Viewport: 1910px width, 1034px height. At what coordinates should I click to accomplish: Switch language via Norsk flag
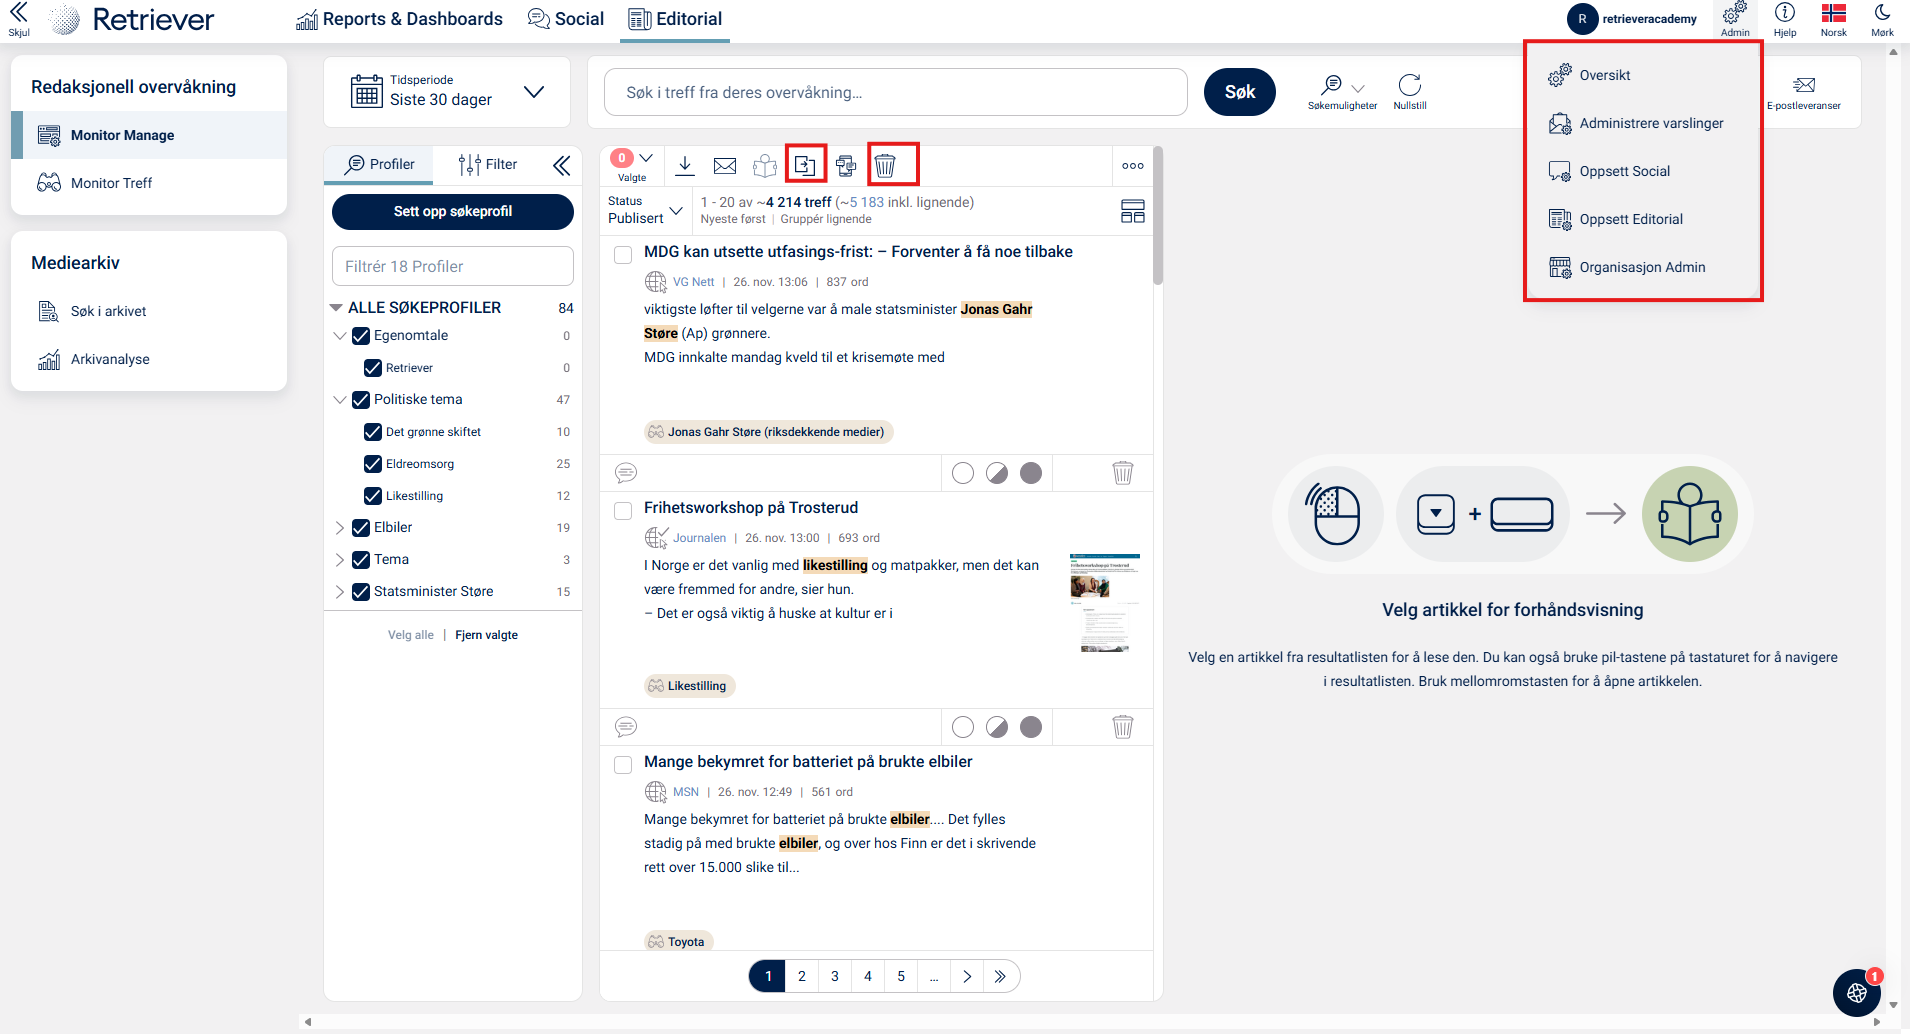[x=1834, y=19]
